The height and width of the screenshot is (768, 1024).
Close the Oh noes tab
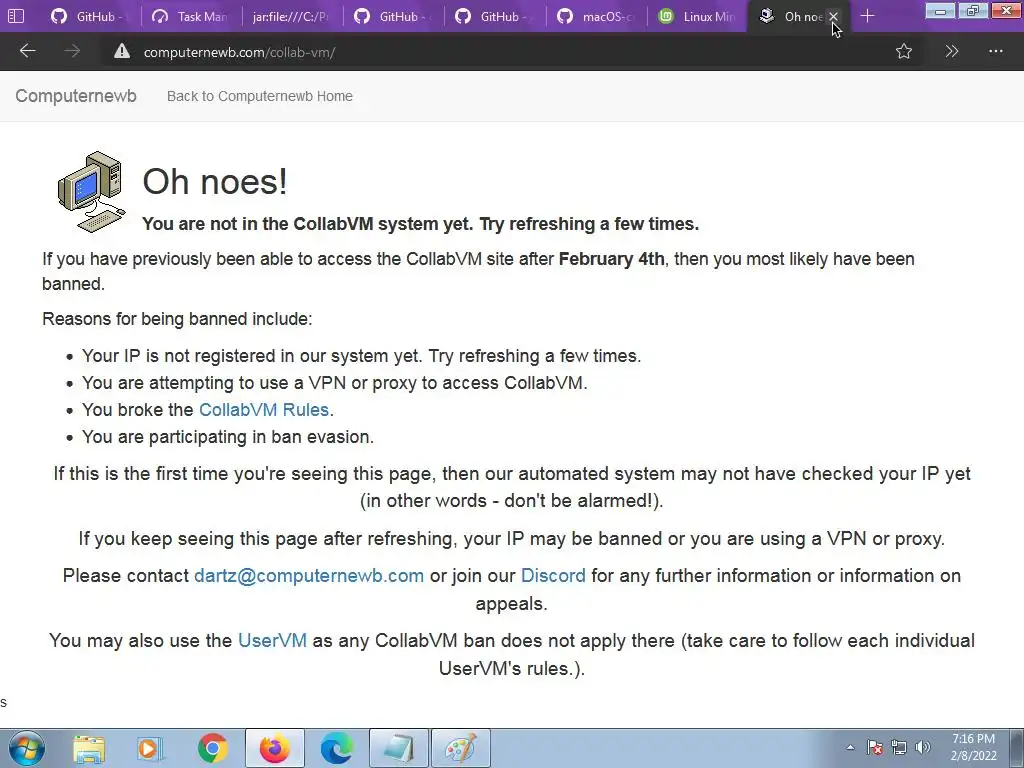coord(833,17)
